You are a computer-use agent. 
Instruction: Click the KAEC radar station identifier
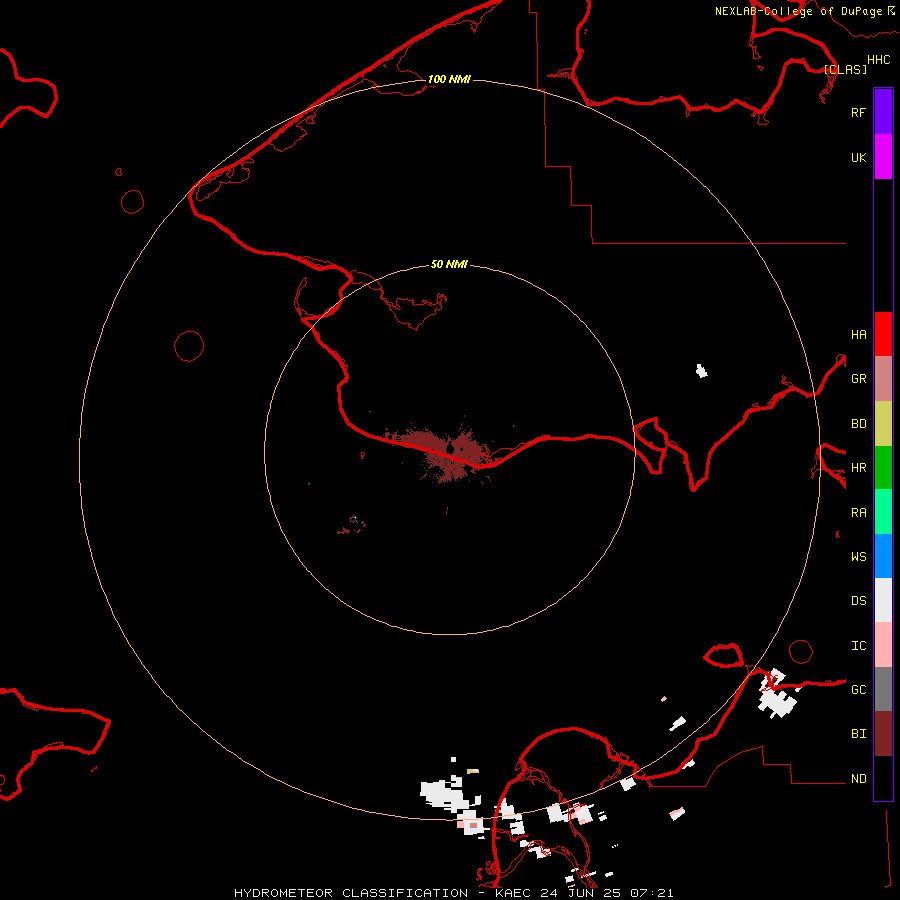point(513,893)
